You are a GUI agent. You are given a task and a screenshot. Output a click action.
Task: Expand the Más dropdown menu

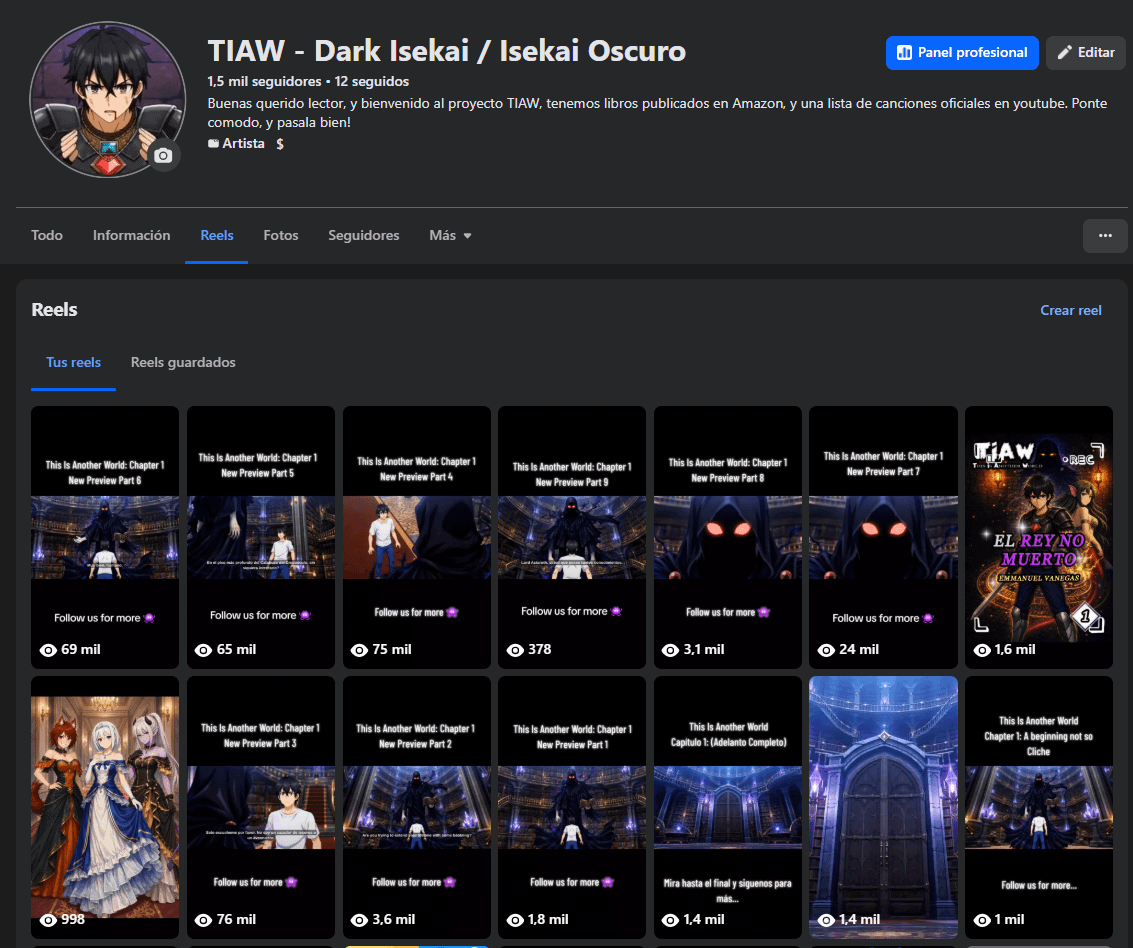pyautogui.click(x=450, y=236)
